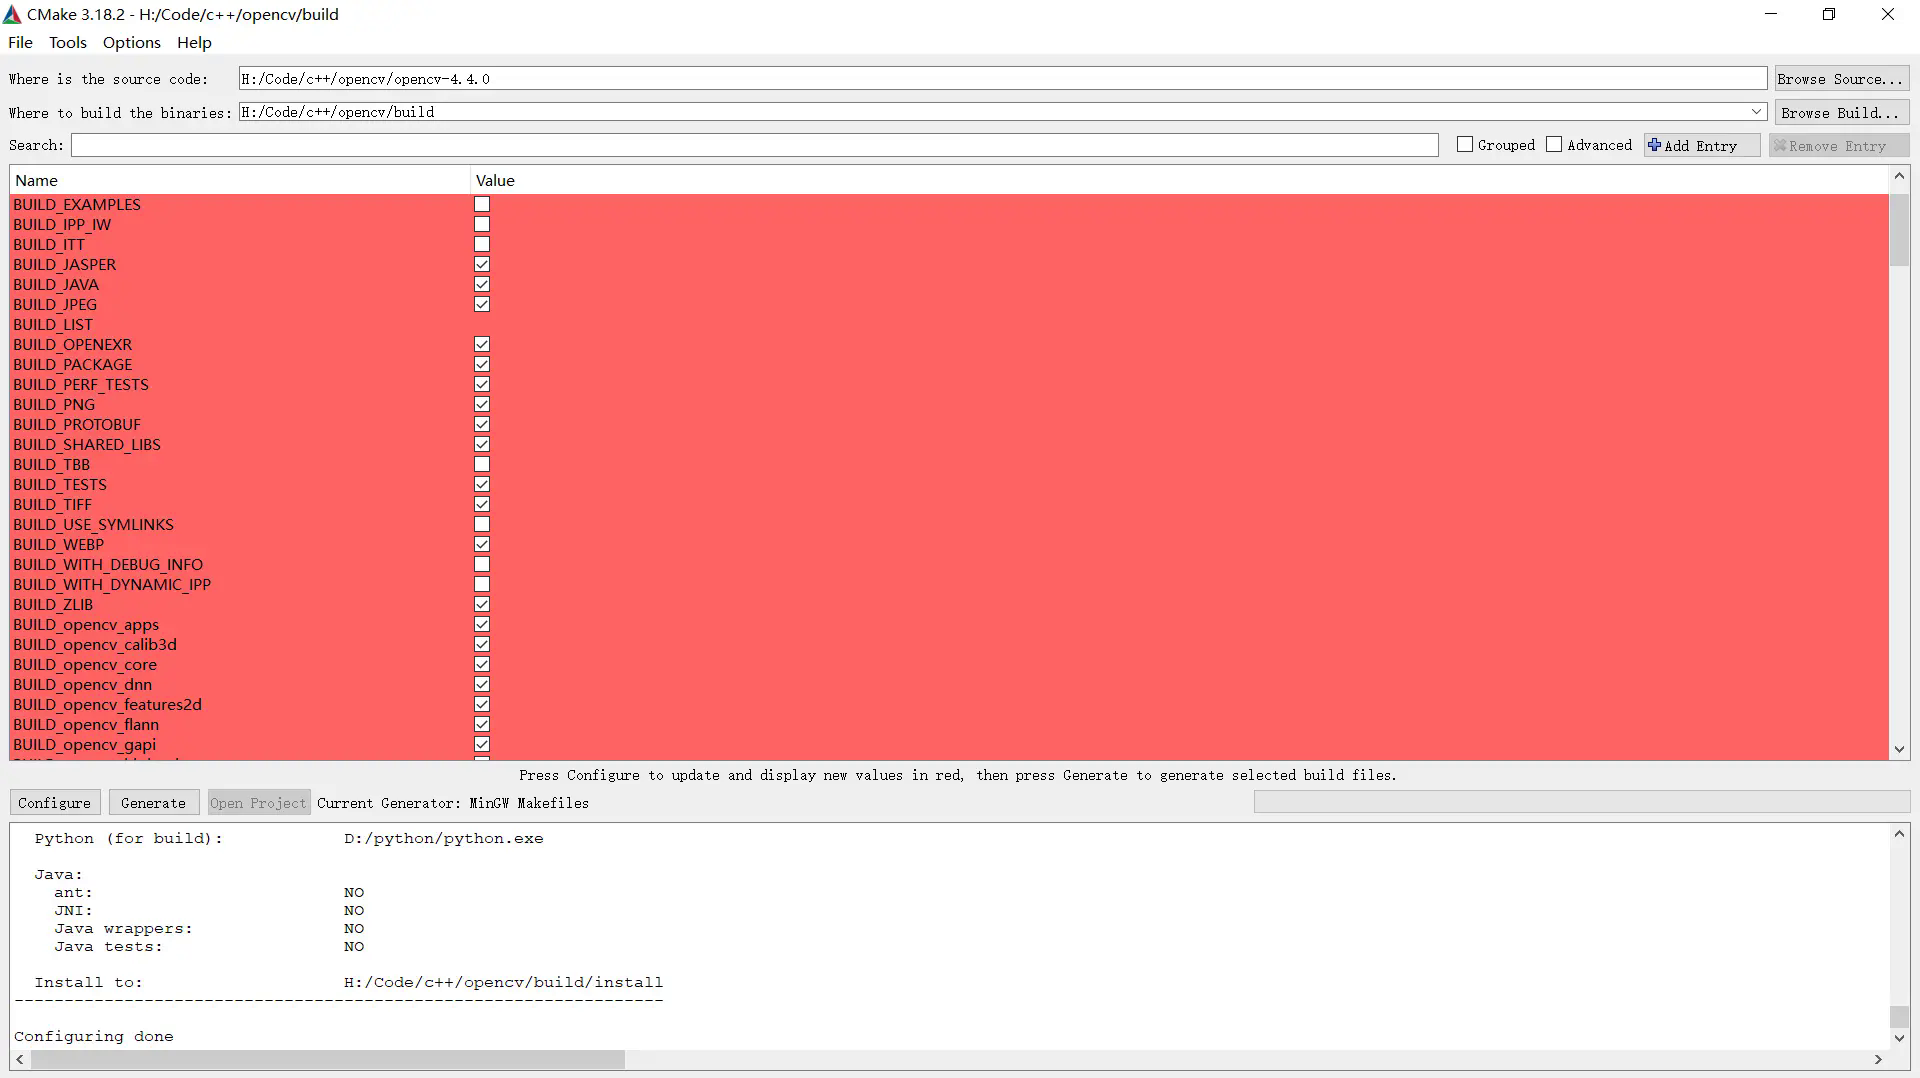Image resolution: width=1920 pixels, height=1078 pixels.
Task: Select the BUILD_ITT entry name
Action: (x=49, y=244)
